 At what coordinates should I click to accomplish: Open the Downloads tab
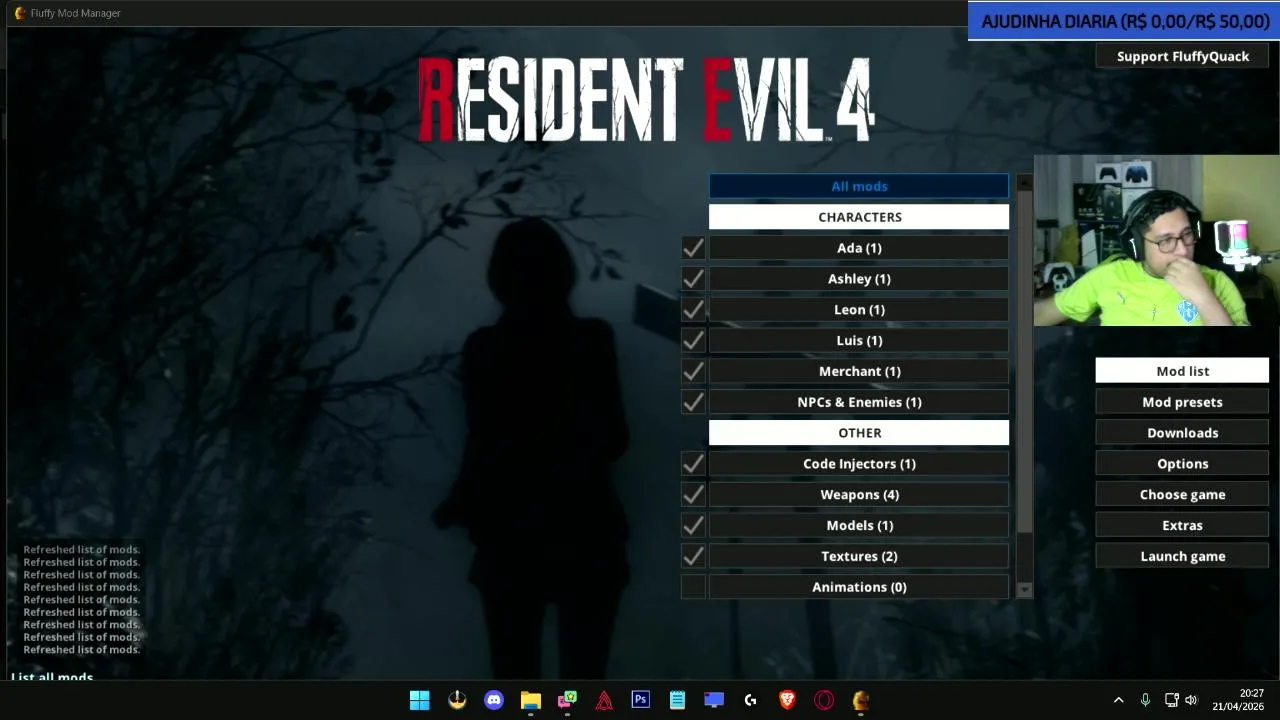click(x=1182, y=433)
